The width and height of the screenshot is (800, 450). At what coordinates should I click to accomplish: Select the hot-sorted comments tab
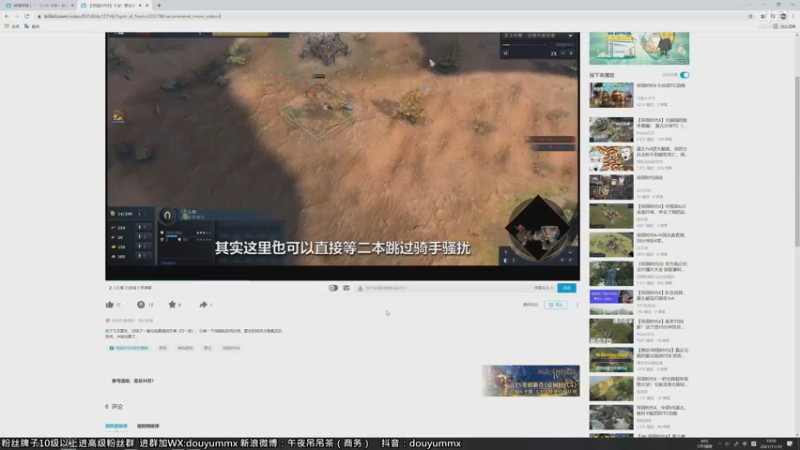[x=116, y=426]
